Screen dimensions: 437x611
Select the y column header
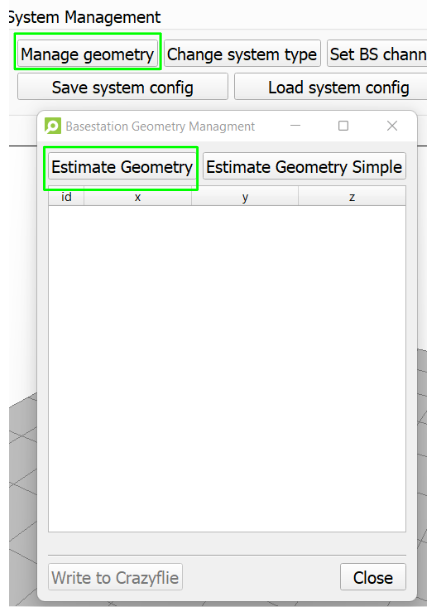tap(245, 197)
